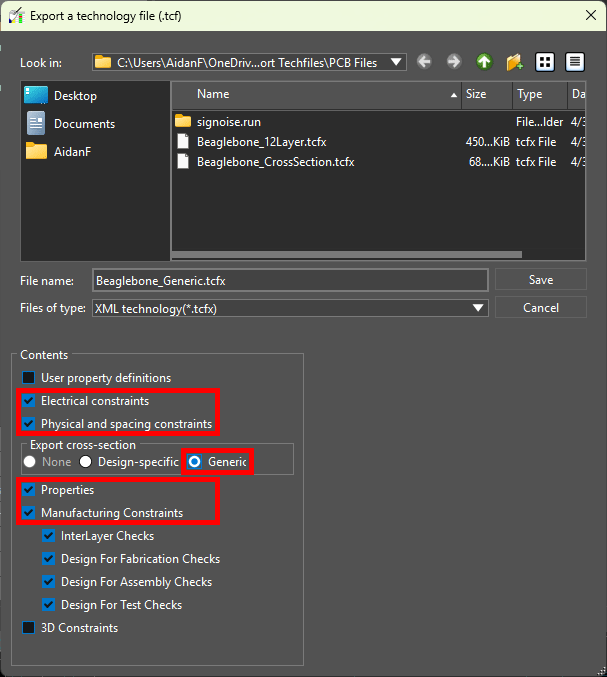
Task: Go to parent directory with green up arrow
Action: [484, 62]
